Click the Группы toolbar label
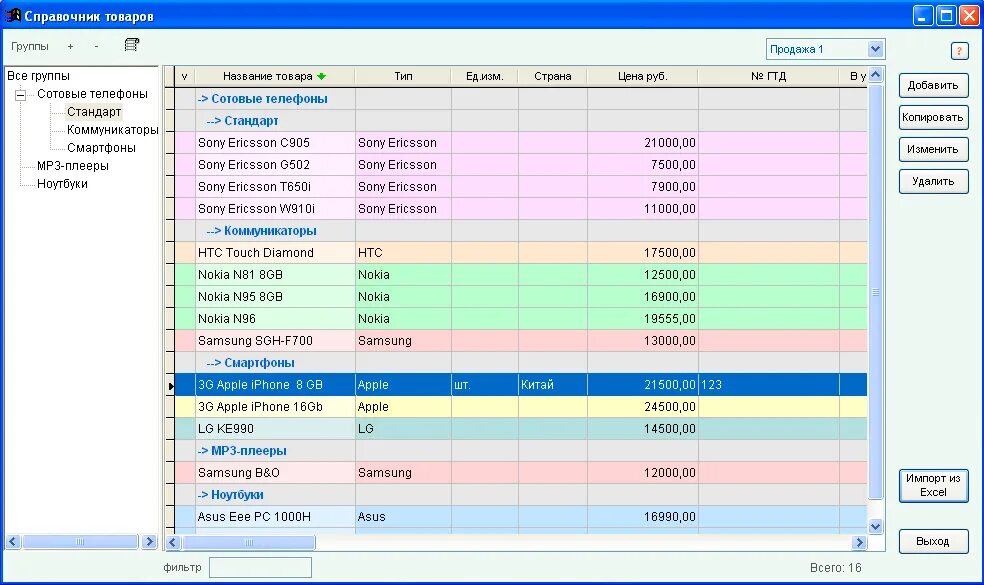The width and height of the screenshot is (984, 585). click(29, 46)
